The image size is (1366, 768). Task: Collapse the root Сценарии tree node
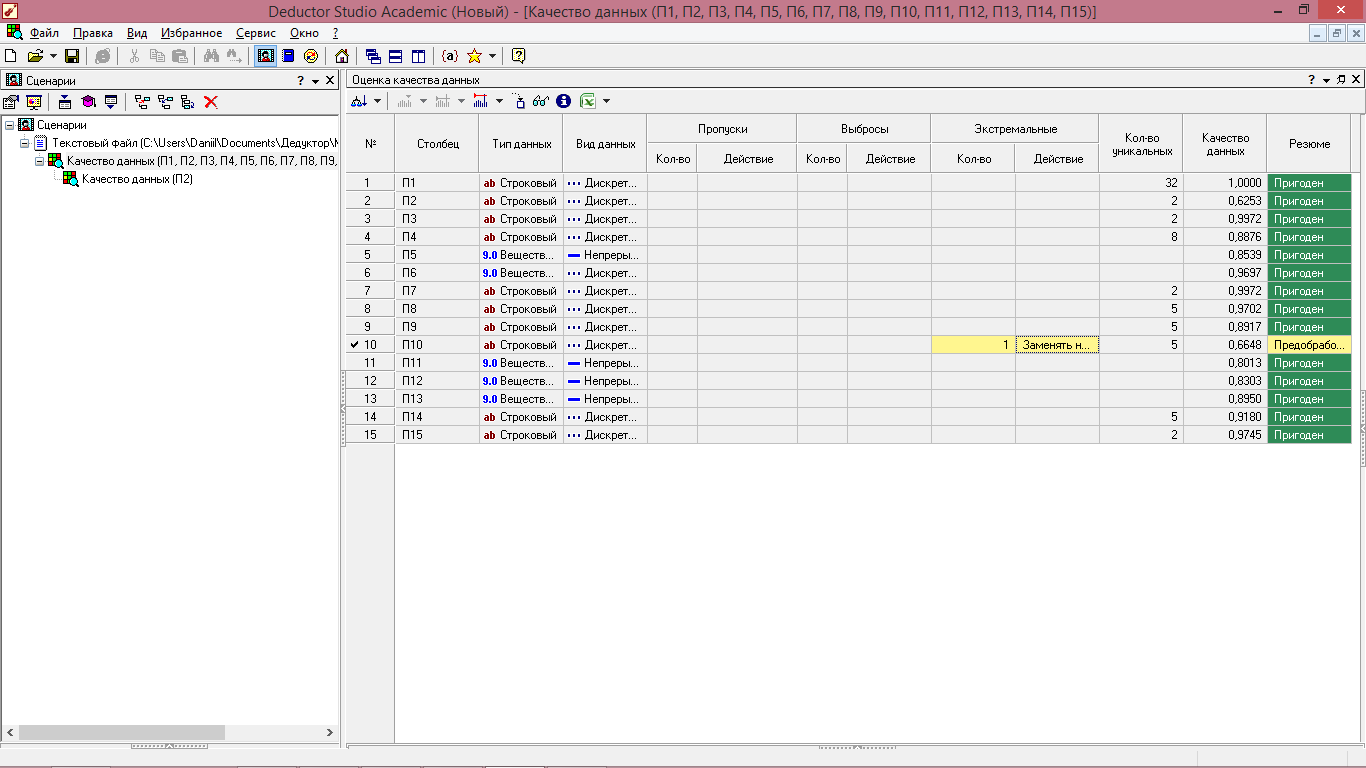click(x=9, y=125)
